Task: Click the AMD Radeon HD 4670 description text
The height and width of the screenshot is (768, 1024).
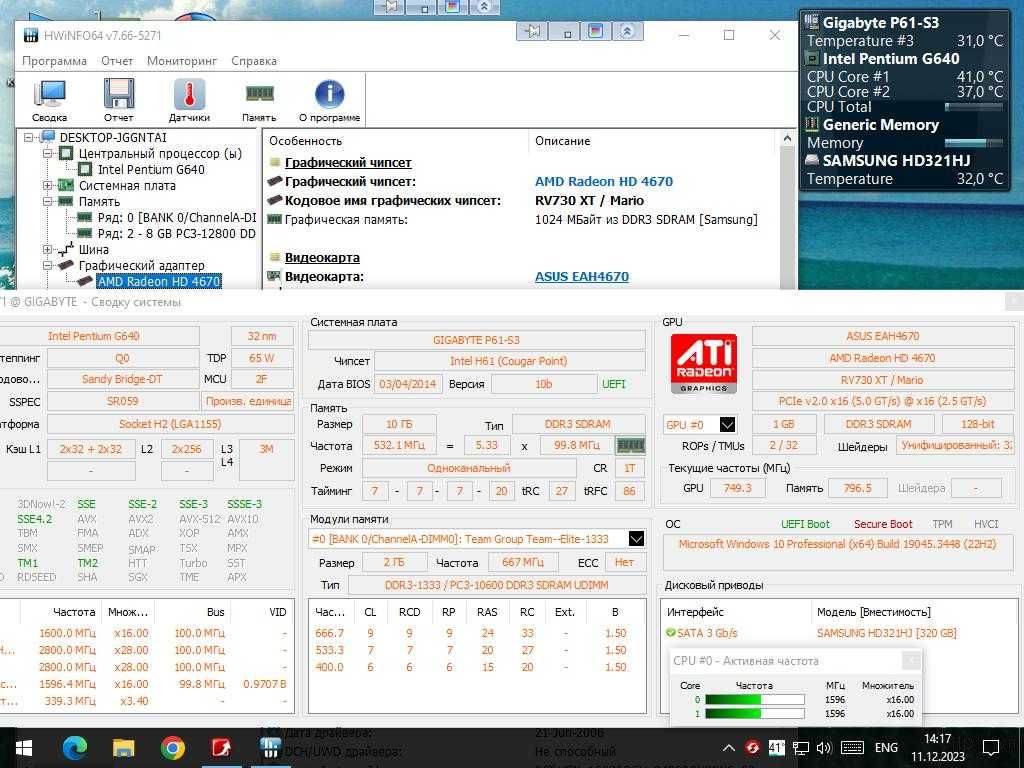Action: pyautogui.click(x=603, y=182)
